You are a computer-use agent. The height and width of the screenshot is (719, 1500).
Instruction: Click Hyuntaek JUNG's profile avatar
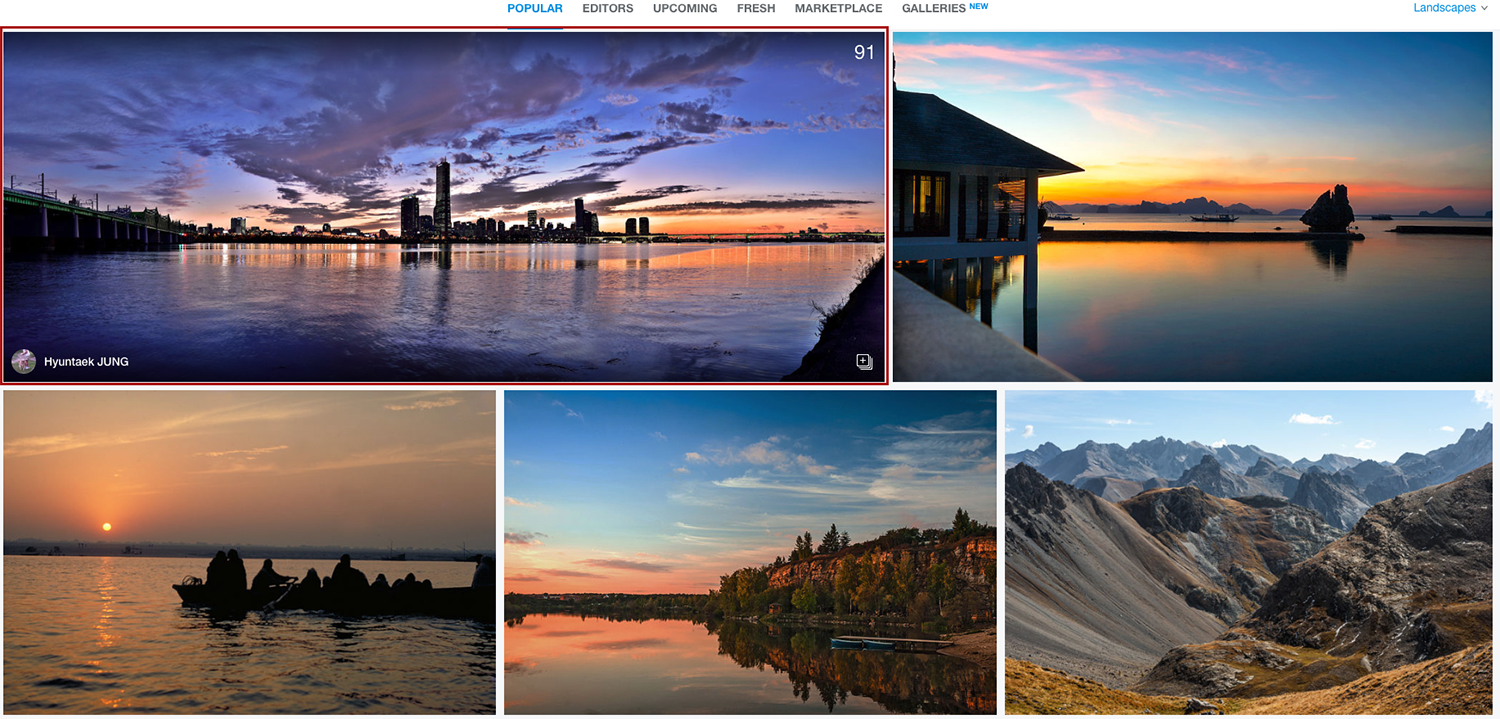pyautogui.click(x=23, y=362)
